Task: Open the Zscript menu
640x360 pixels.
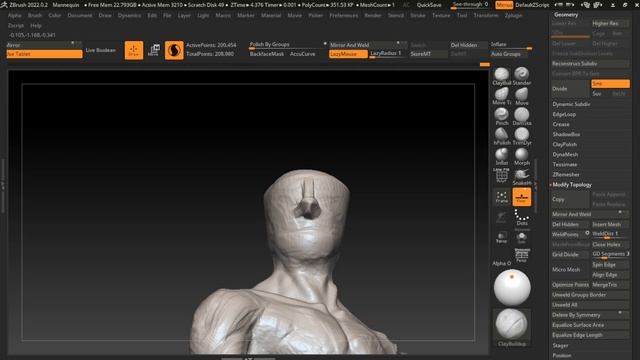Action: click(16, 25)
